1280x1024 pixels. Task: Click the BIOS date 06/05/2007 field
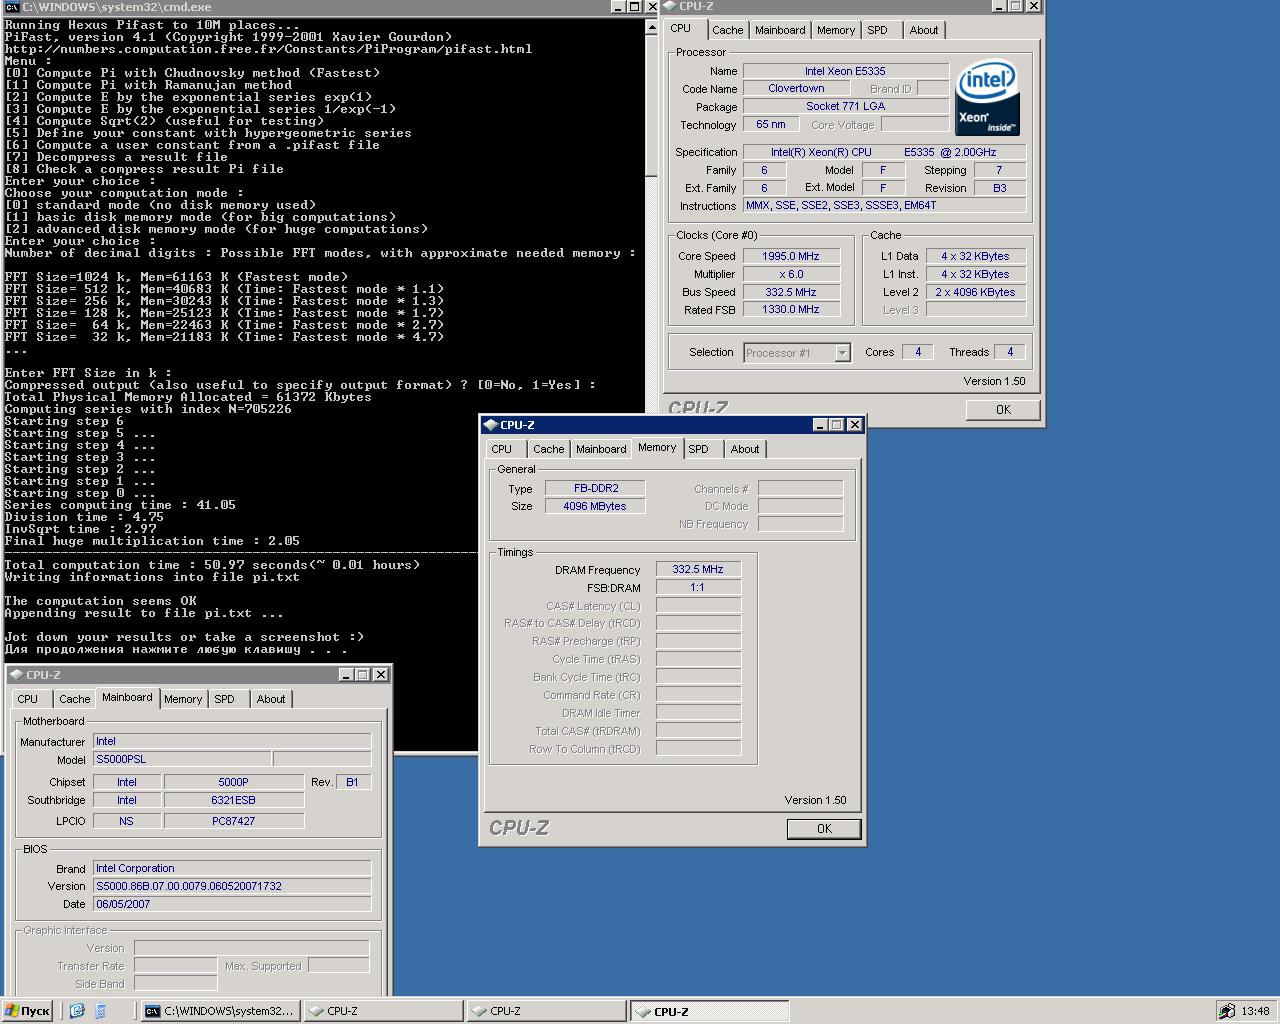point(232,904)
